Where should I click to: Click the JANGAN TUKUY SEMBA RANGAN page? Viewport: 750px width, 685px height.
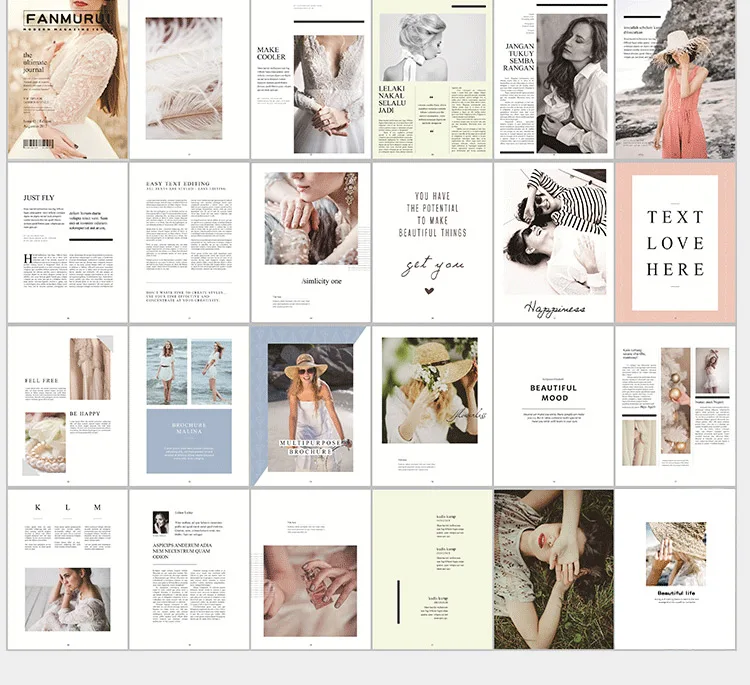(x=553, y=78)
